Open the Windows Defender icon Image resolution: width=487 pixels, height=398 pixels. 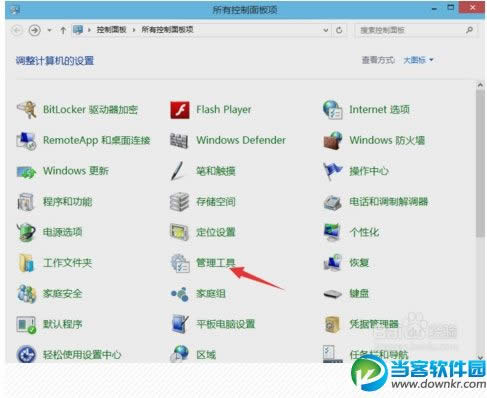tap(179, 140)
